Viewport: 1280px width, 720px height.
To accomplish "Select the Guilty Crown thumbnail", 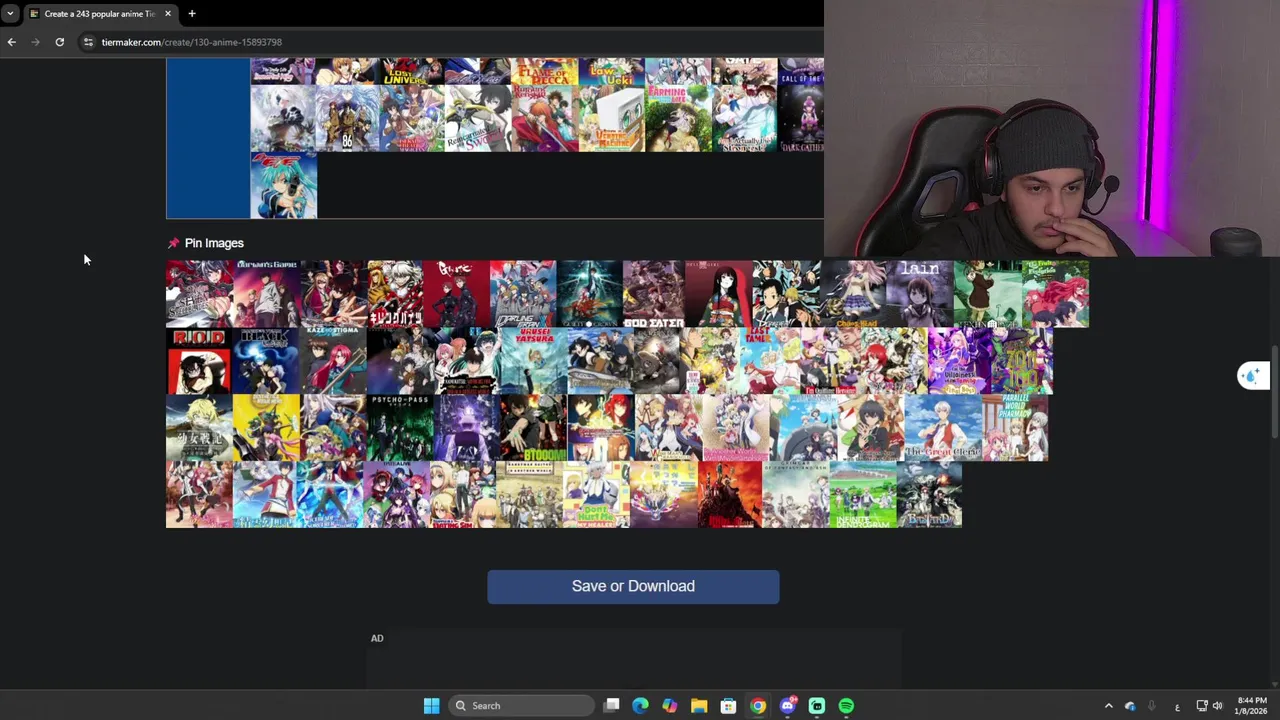I will [589, 294].
